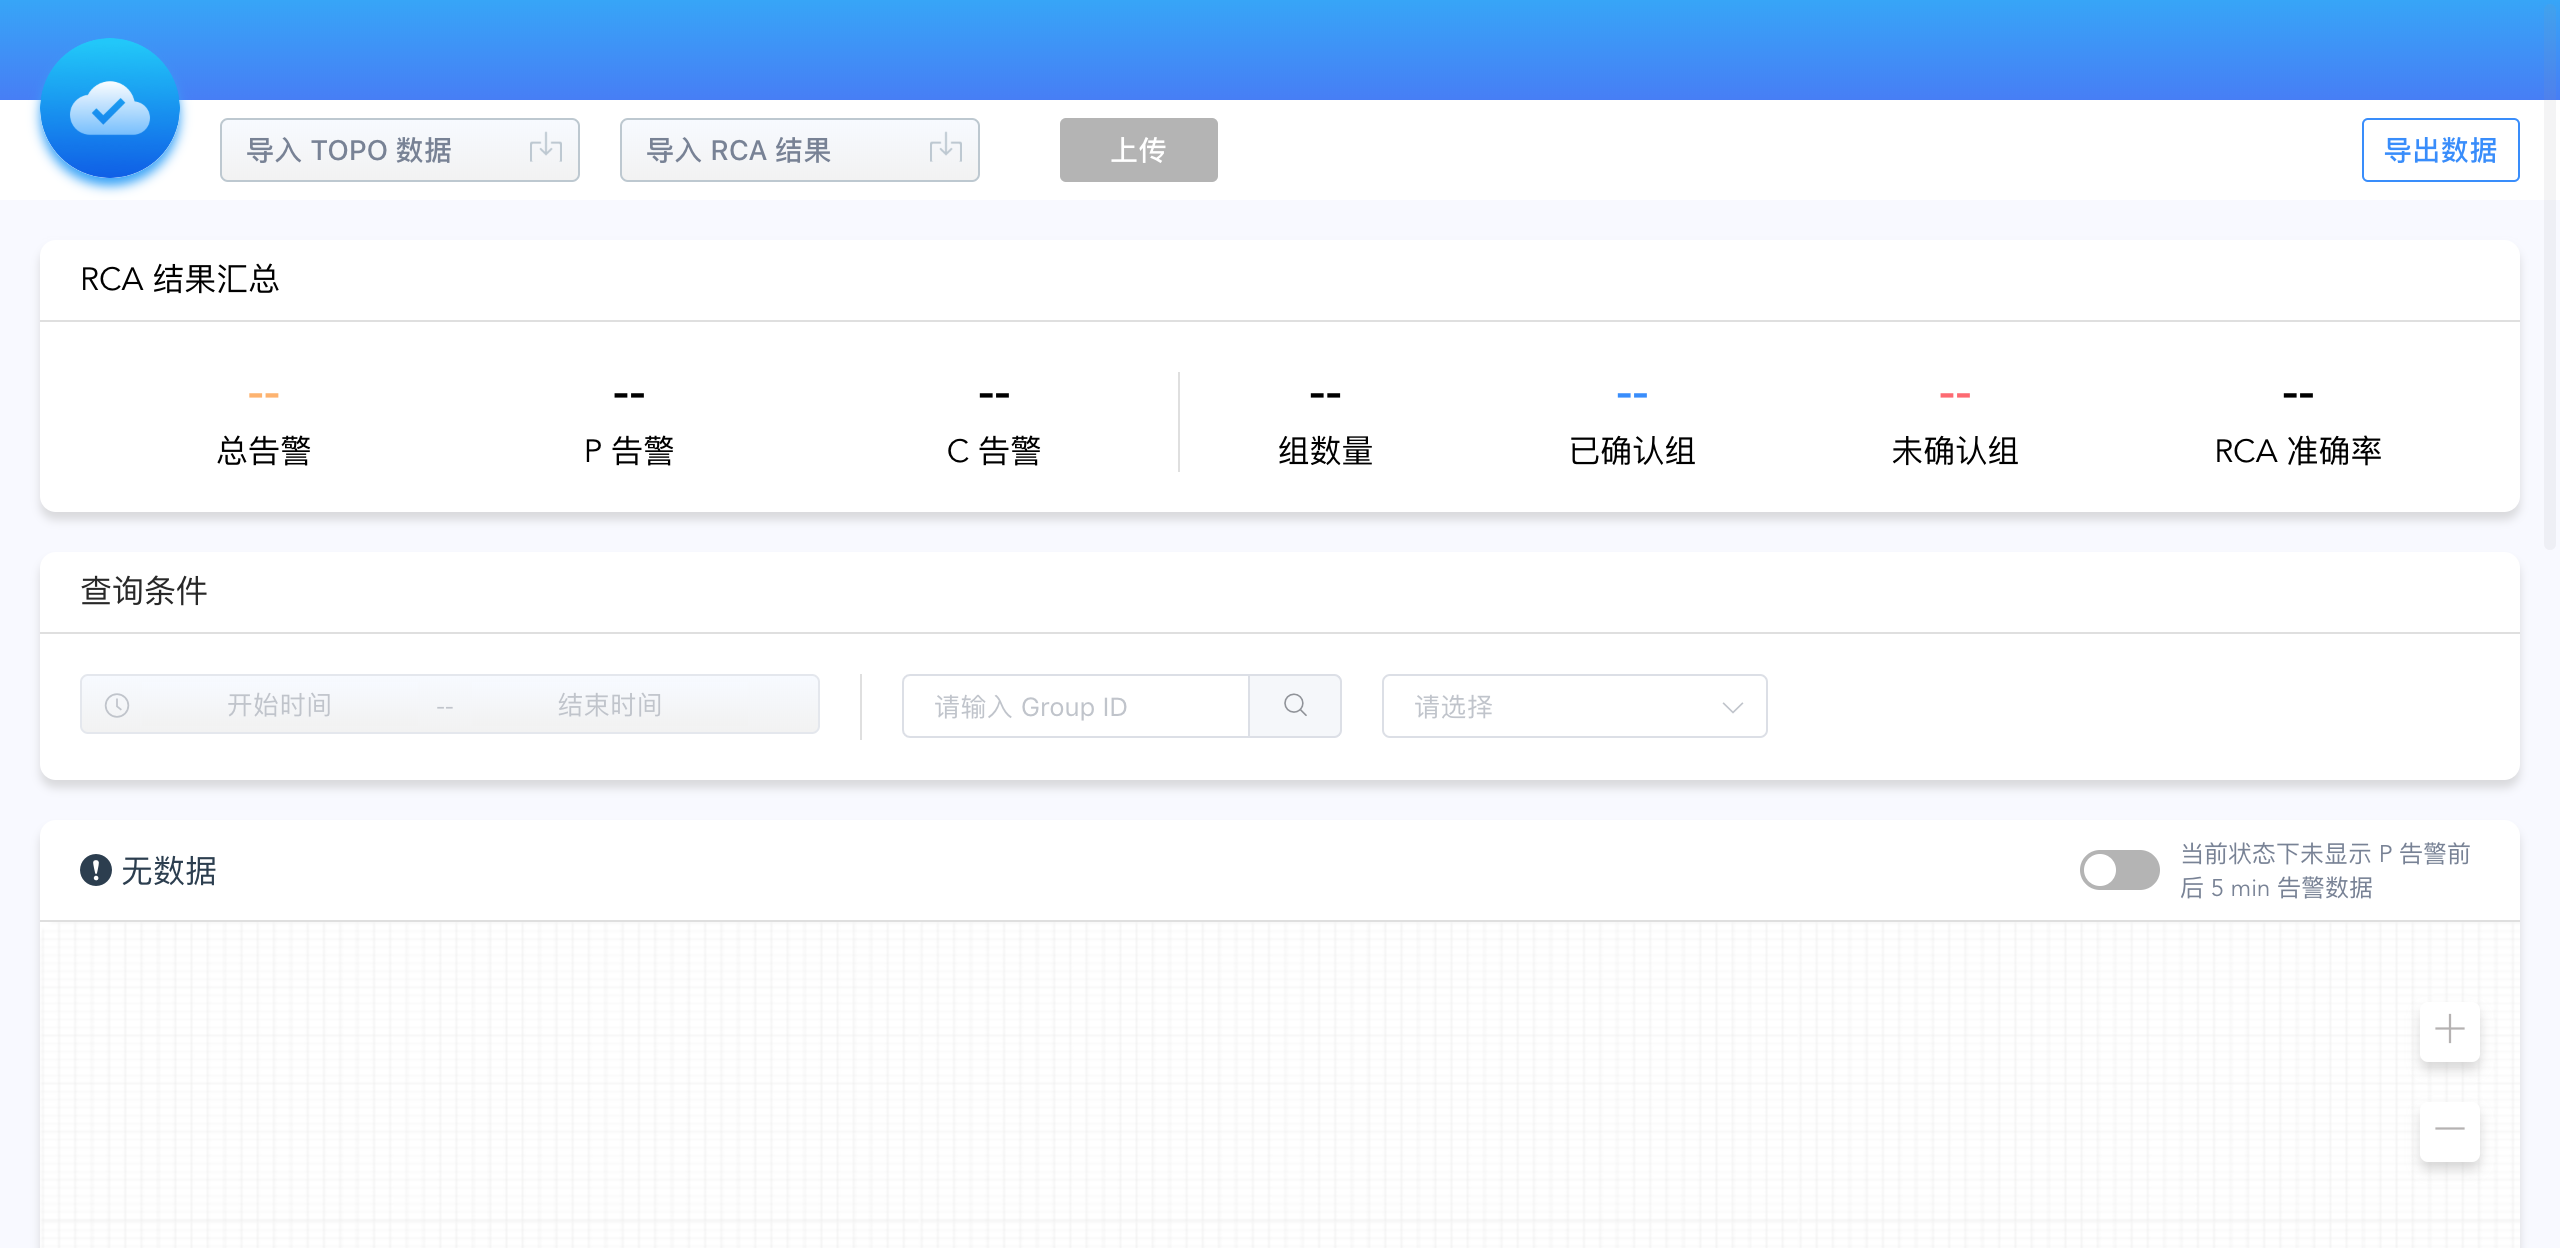
Task: Click the magnifier search icon for Group ID
Action: [1295, 706]
